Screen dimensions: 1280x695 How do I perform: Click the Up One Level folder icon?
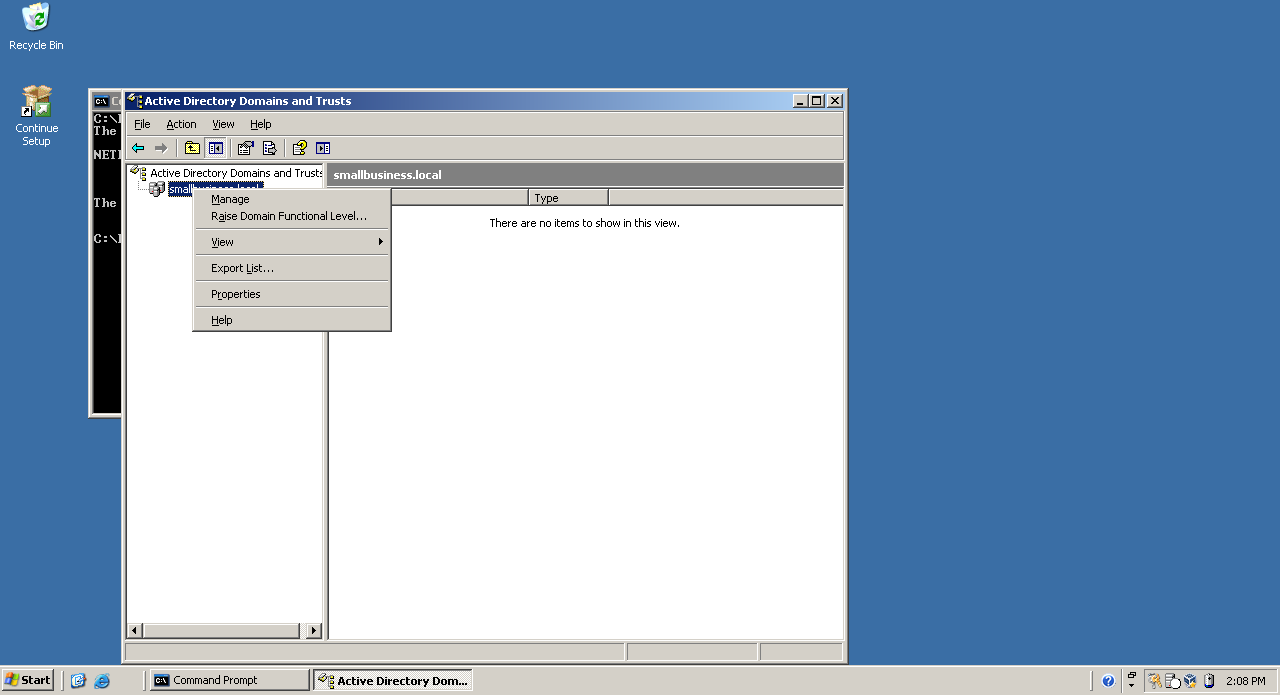point(192,148)
